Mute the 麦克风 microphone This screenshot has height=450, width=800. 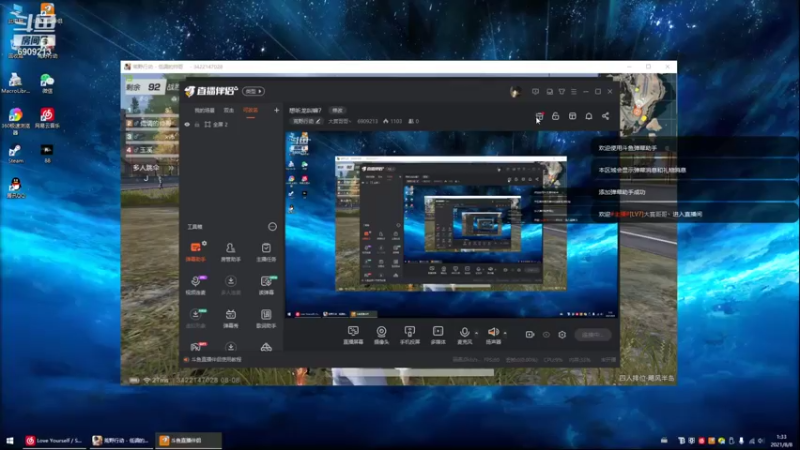(464, 335)
